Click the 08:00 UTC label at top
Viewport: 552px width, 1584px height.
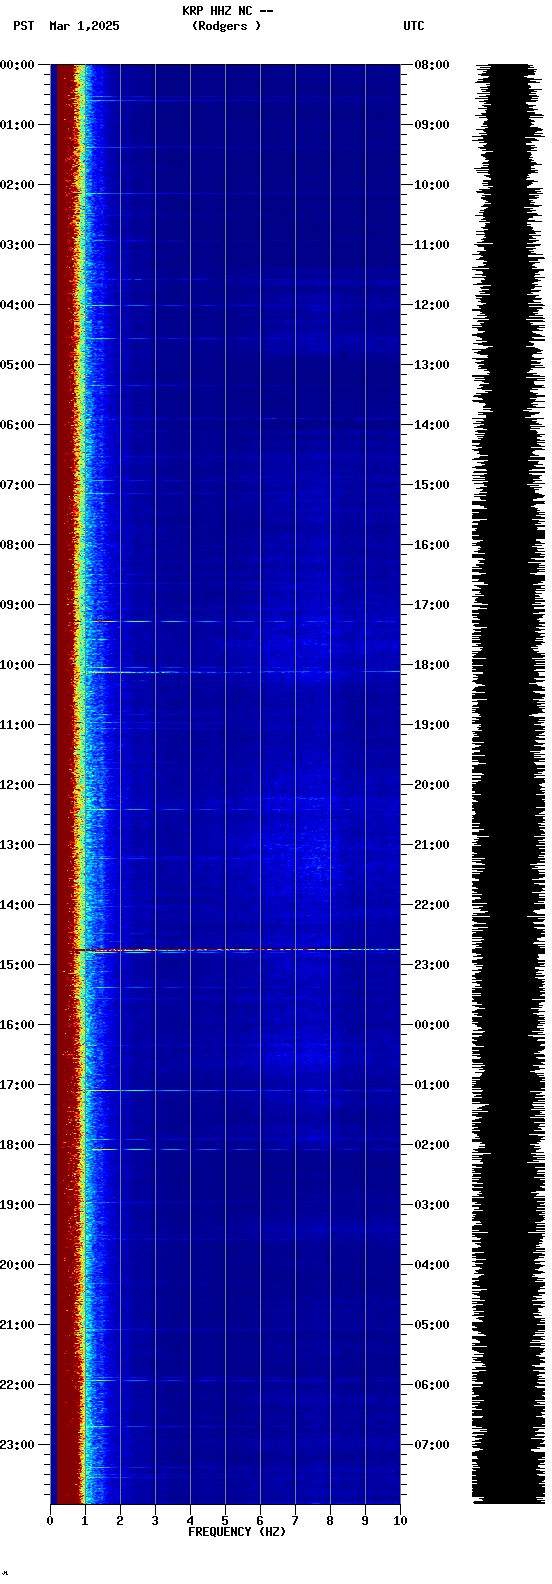pyautogui.click(x=432, y=65)
